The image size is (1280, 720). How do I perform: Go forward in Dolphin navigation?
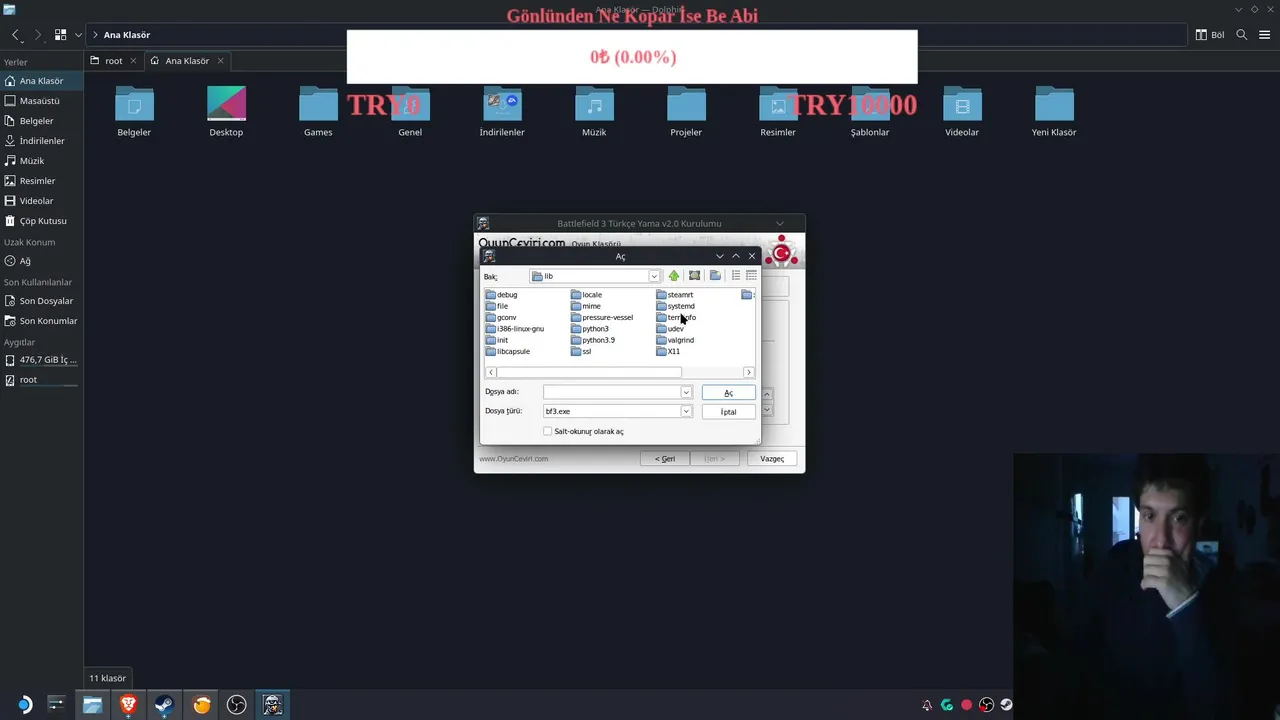point(38,35)
